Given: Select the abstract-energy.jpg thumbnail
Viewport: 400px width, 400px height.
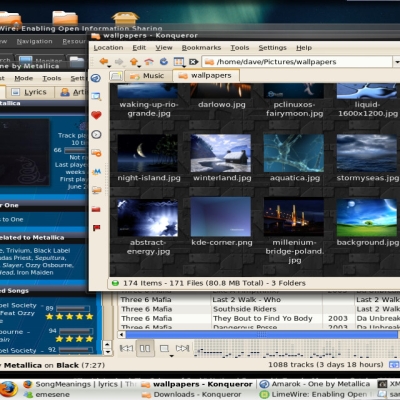Looking at the screenshot, I should [147, 218].
